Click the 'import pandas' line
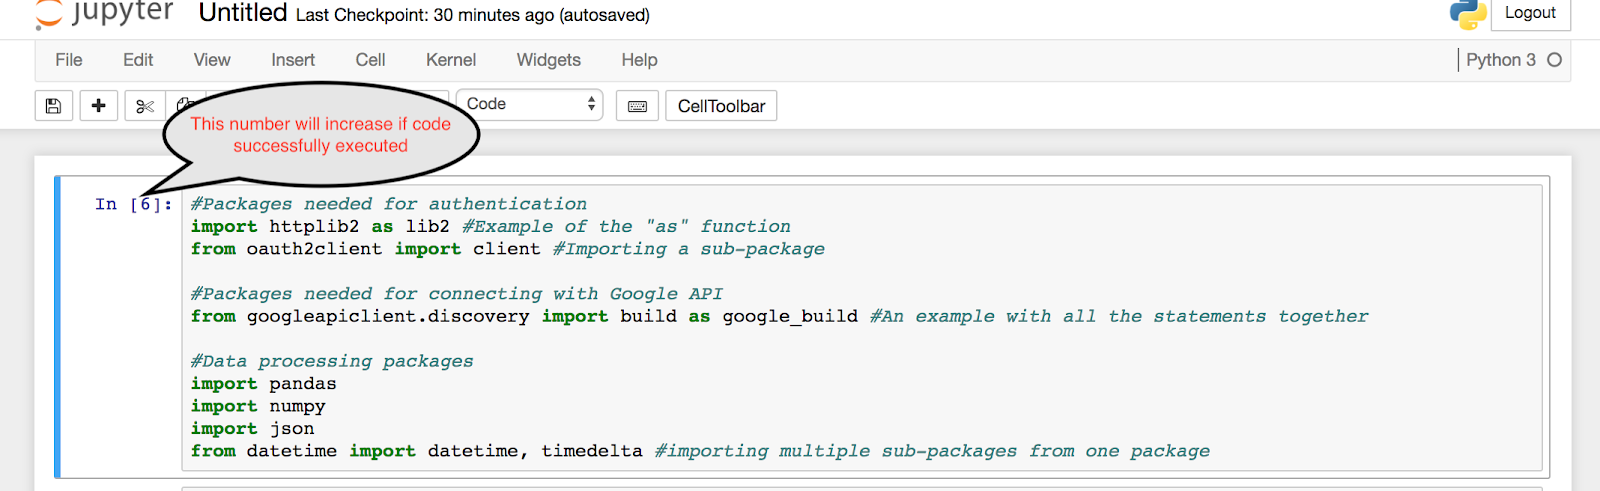Image resolution: width=1600 pixels, height=491 pixels. coord(264,384)
